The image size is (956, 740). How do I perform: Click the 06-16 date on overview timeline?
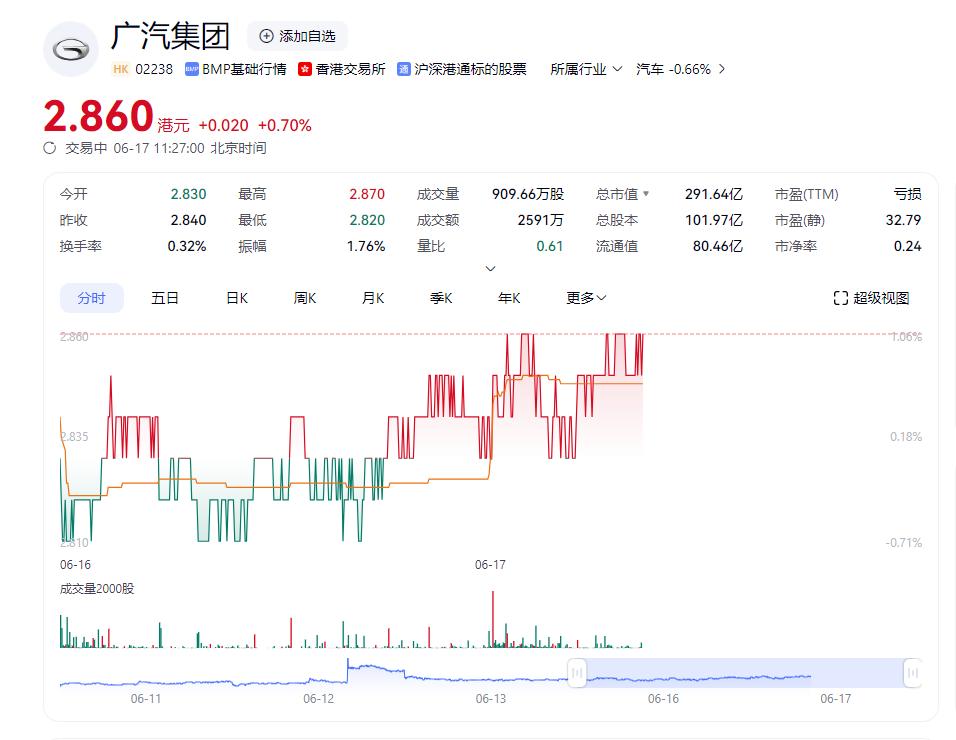pos(663,699)
